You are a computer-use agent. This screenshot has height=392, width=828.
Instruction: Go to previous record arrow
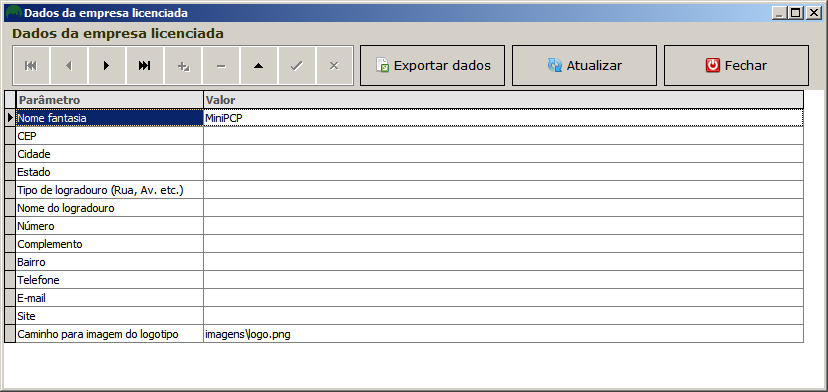(x=69, y=66)
